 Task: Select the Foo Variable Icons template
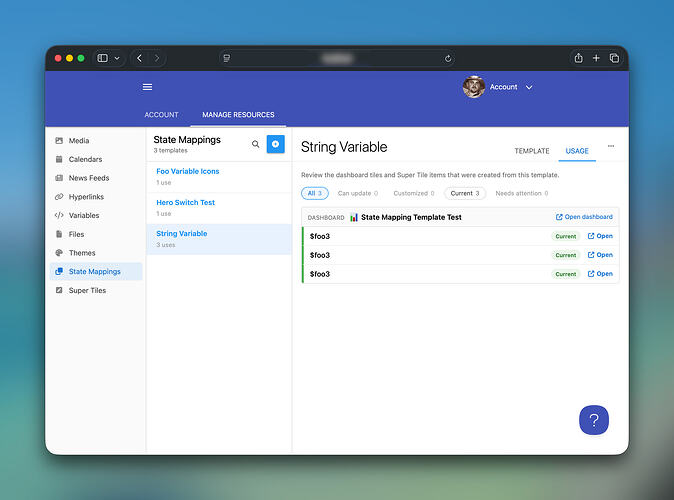tap(219, 177)
